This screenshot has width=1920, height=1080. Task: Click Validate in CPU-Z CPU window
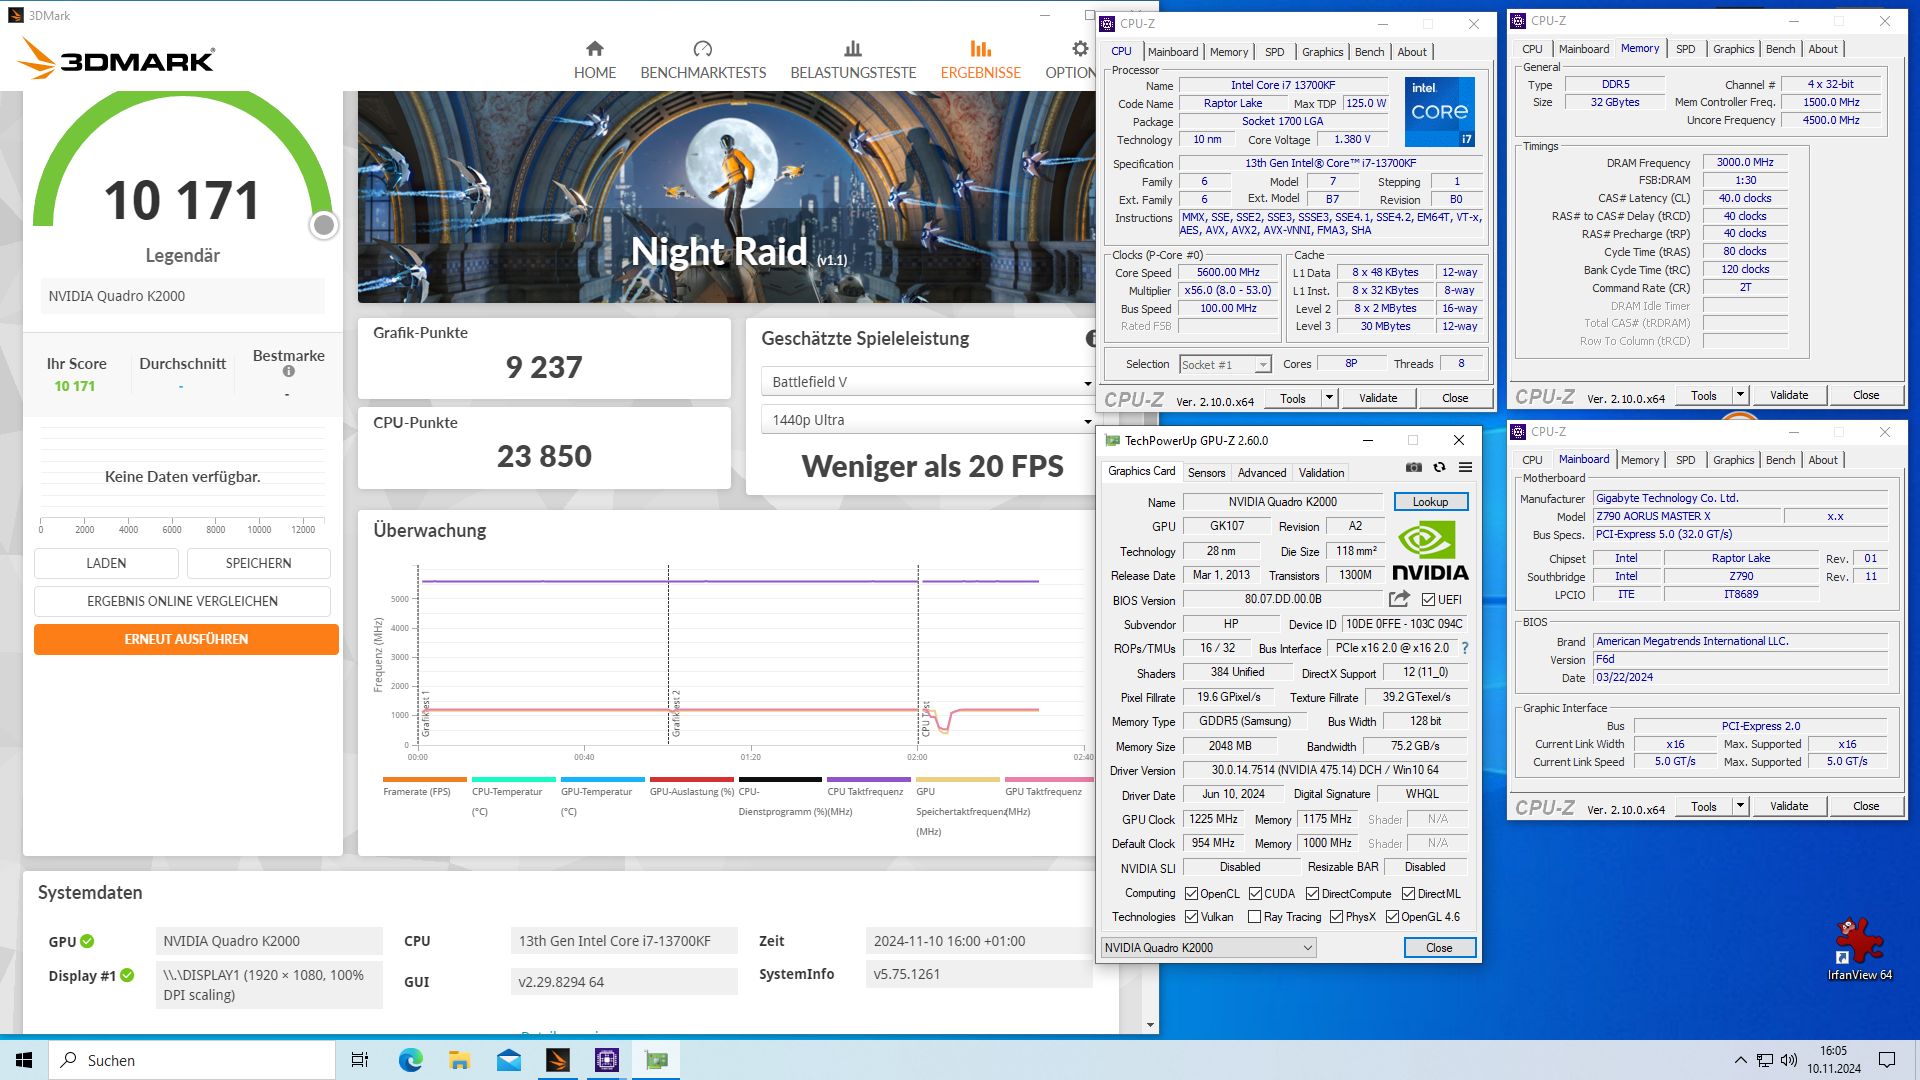(1377, 398)
